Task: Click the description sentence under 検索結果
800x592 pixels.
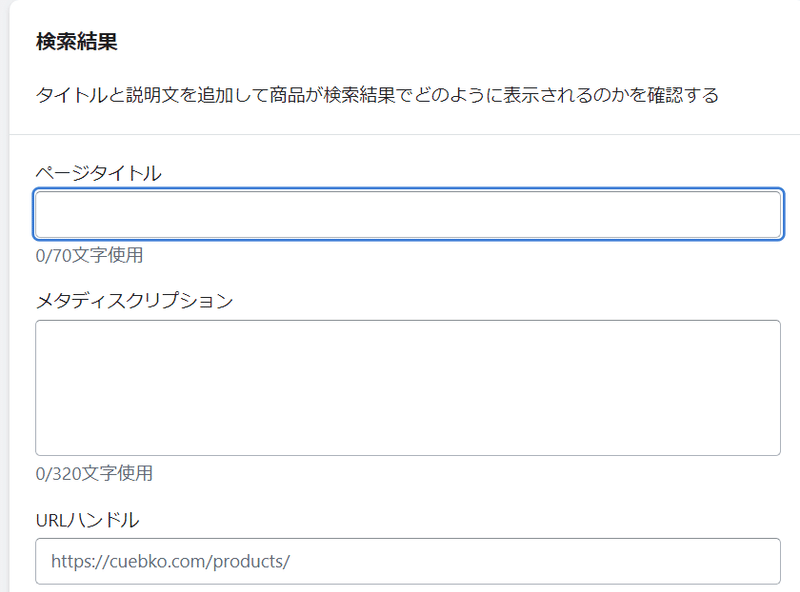Action: 377,96
